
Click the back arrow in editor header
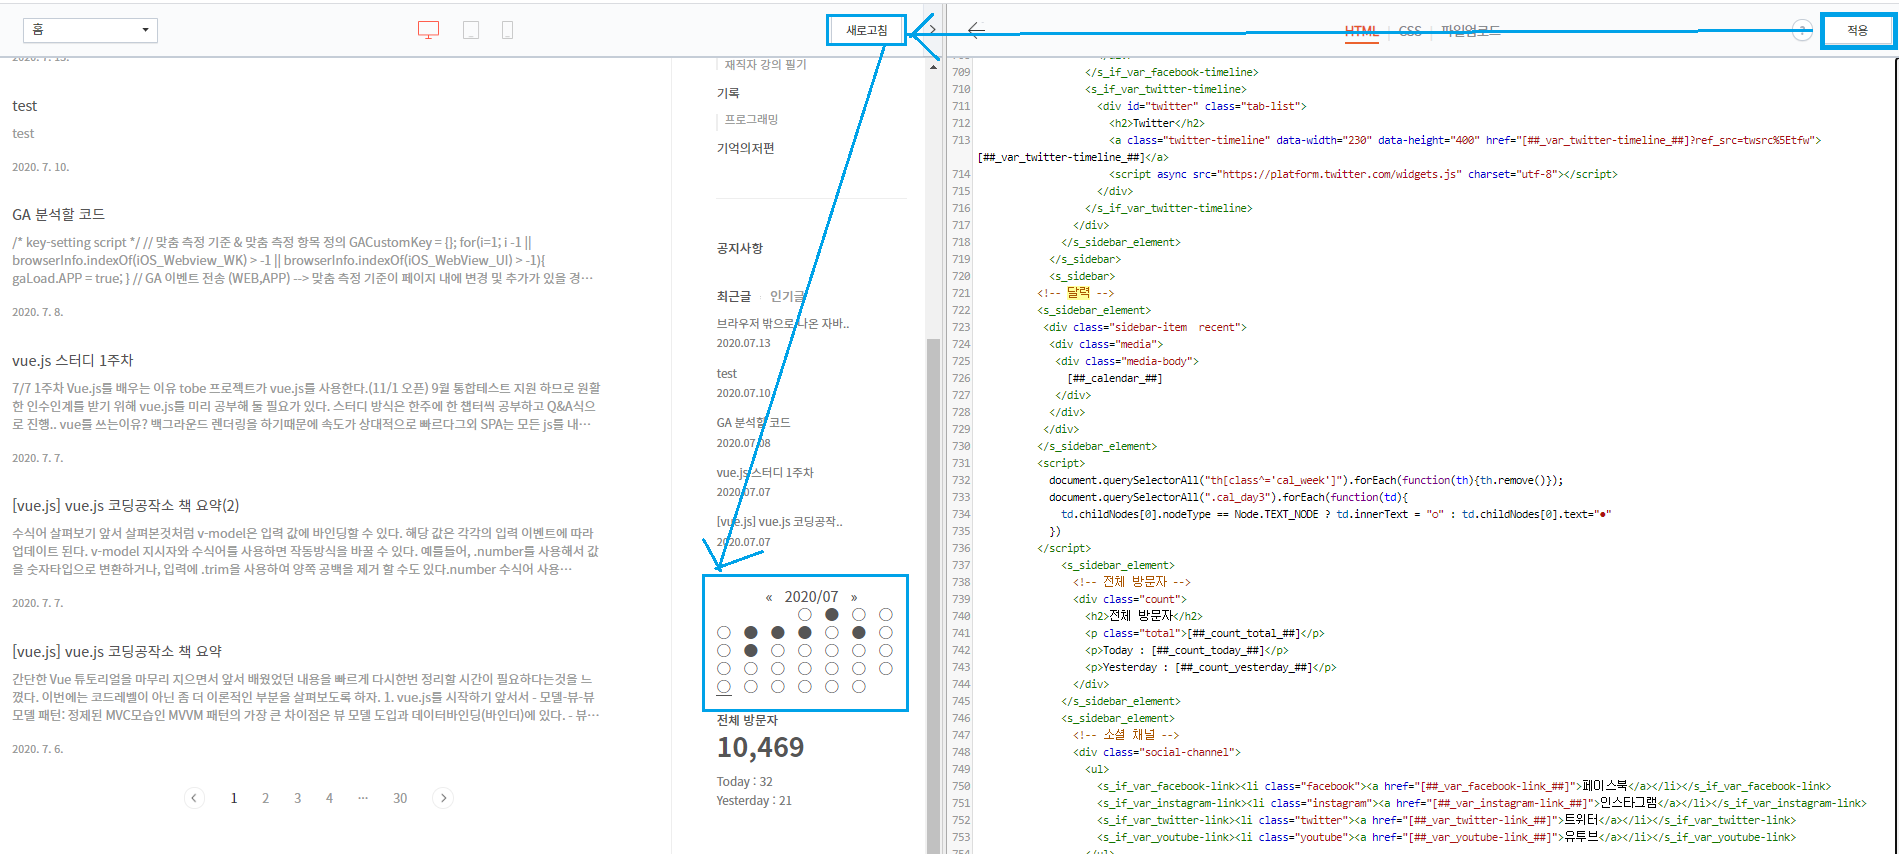pos(976,30)
